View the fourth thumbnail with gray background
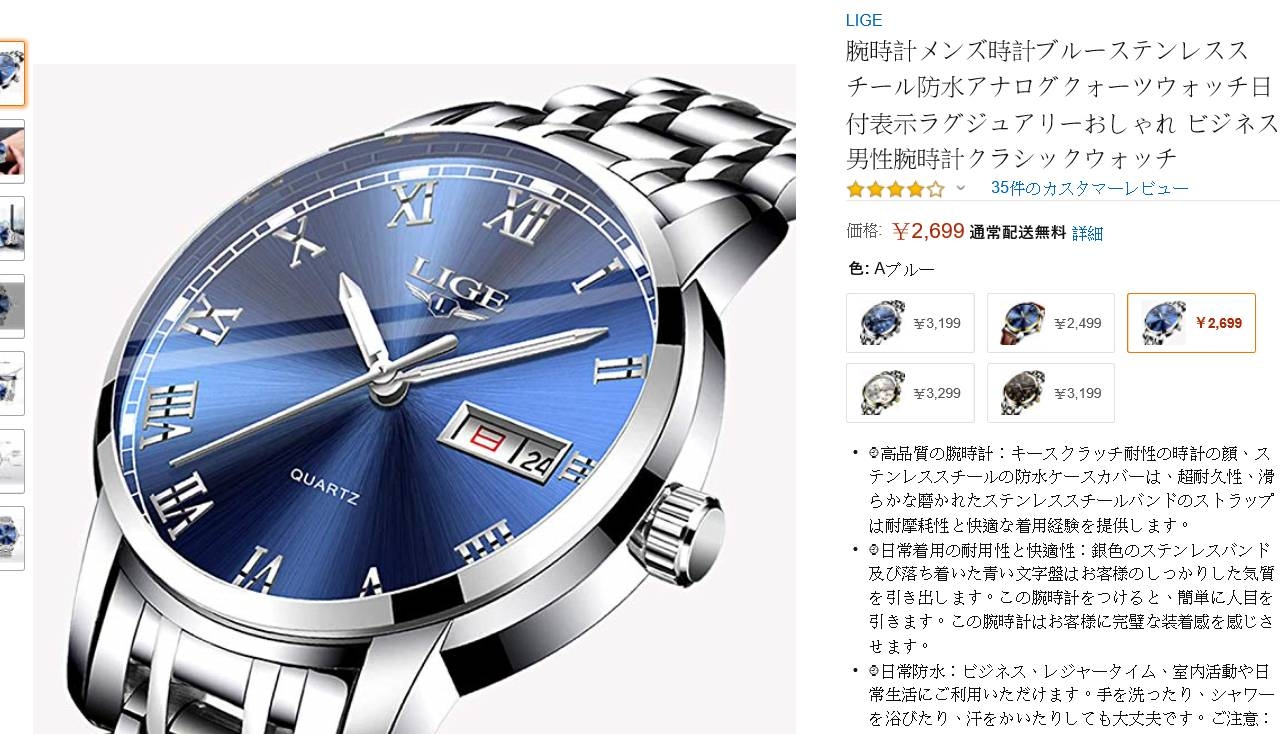This screenshot has width=1280, height=734. pyautogui.click(x=12, y=306)
